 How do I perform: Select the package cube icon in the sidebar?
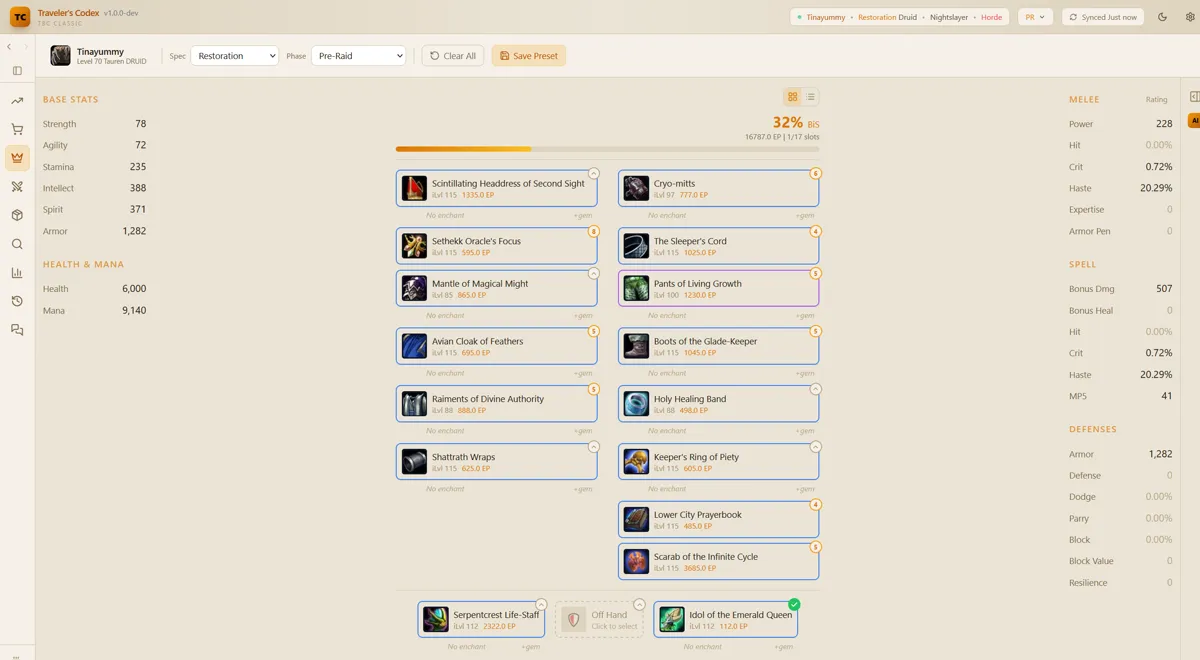(16, 214)
